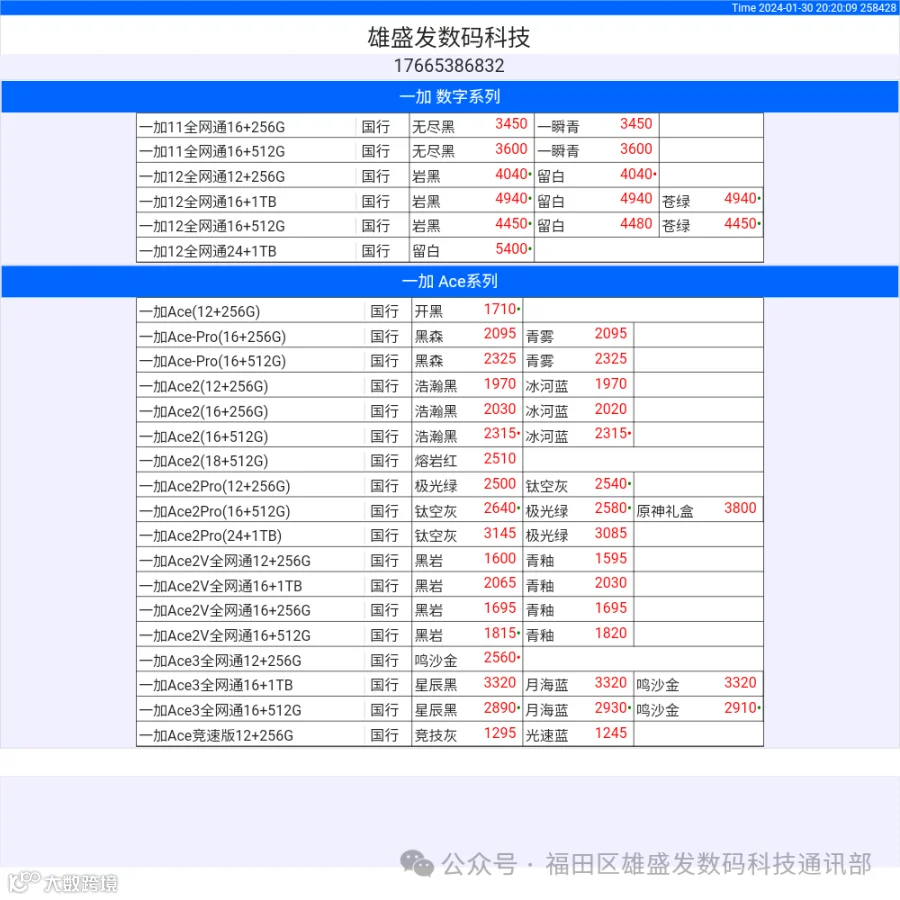Viewport: 900px width, 900px height.
Task: Click the 极光绿 price 2500 for Ace2Pro 12+256G
Action: [500, 484]
